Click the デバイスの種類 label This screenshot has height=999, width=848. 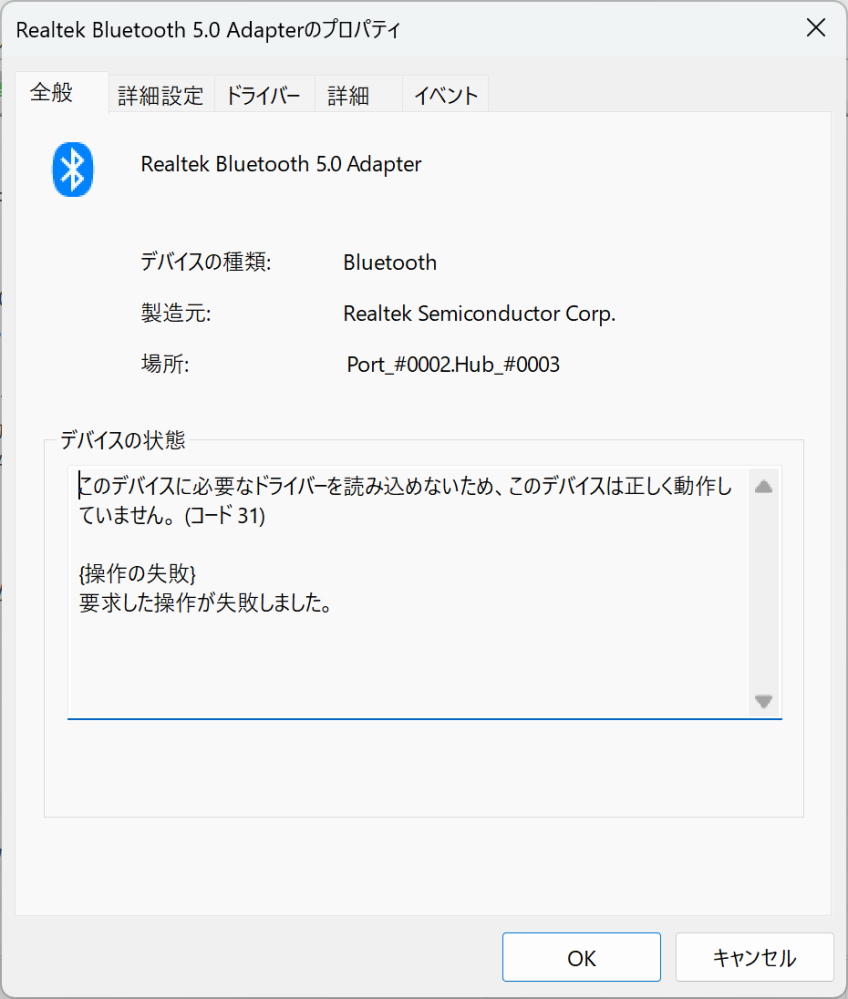click(206, 262)
